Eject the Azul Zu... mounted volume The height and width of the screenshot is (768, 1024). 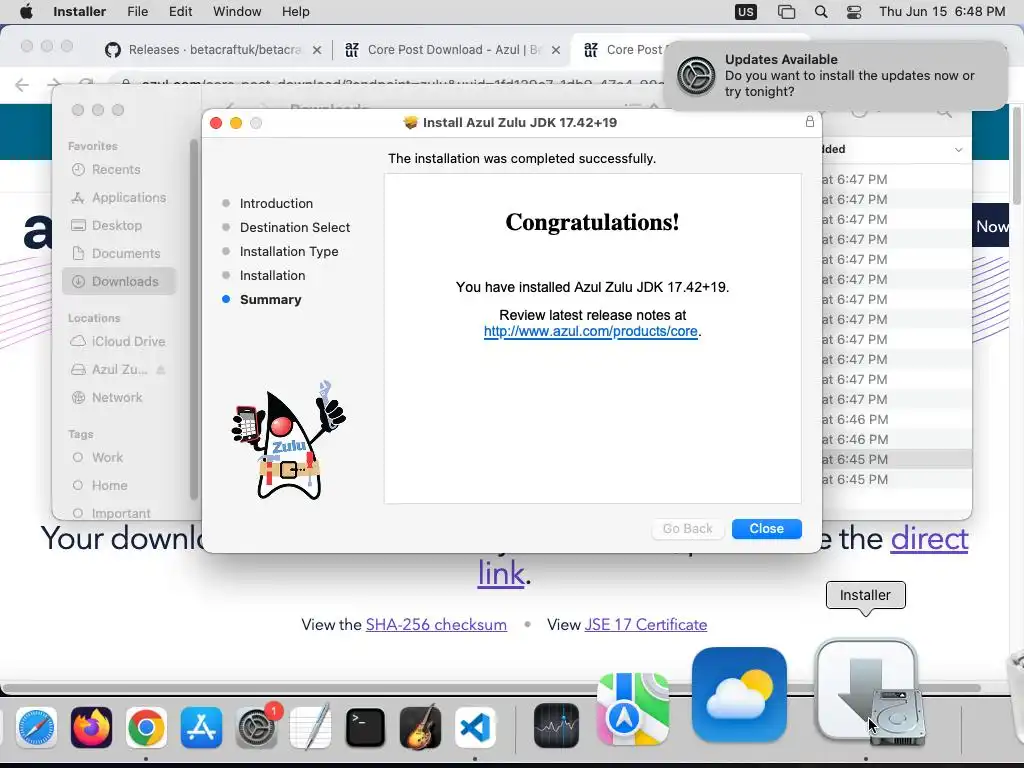point(161,370)
